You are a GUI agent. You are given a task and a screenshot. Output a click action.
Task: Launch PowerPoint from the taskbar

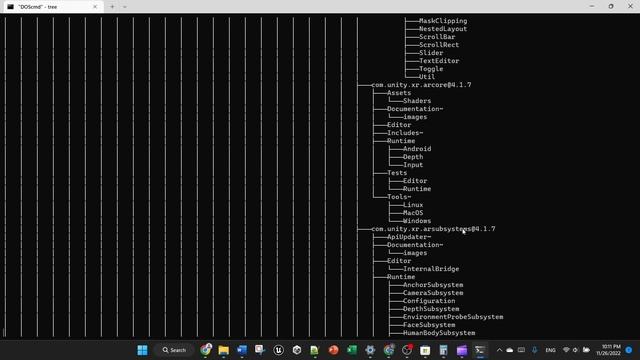333,350
